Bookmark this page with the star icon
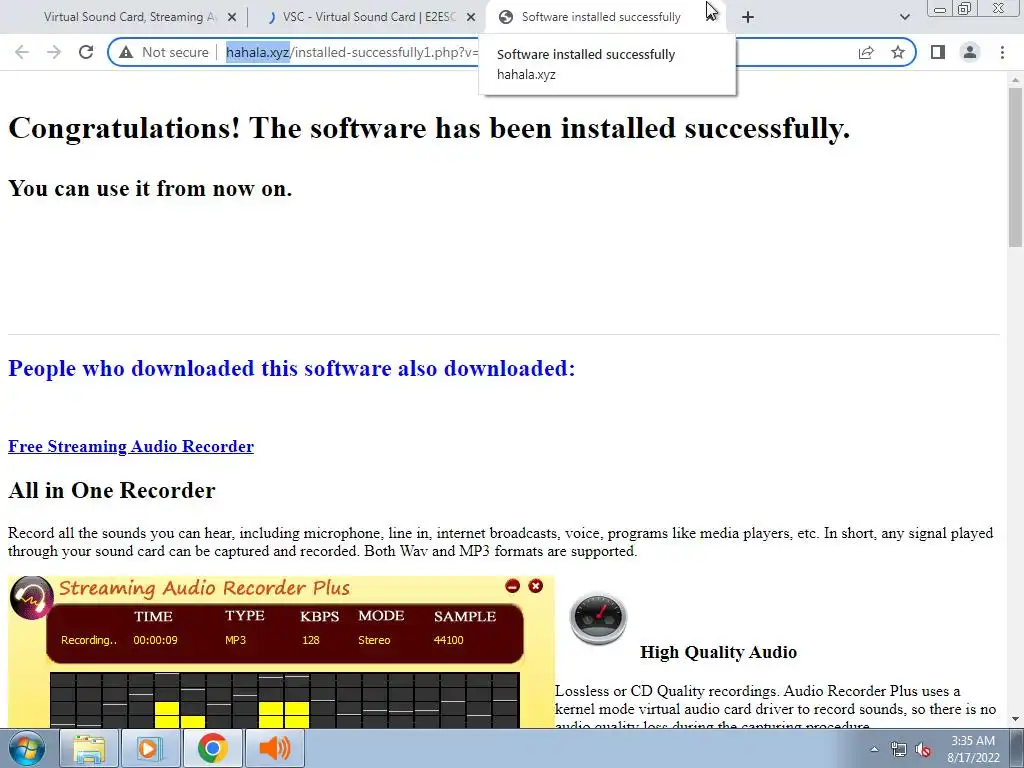The width and height of the screenshot is (1024, 768). point(898,52)
